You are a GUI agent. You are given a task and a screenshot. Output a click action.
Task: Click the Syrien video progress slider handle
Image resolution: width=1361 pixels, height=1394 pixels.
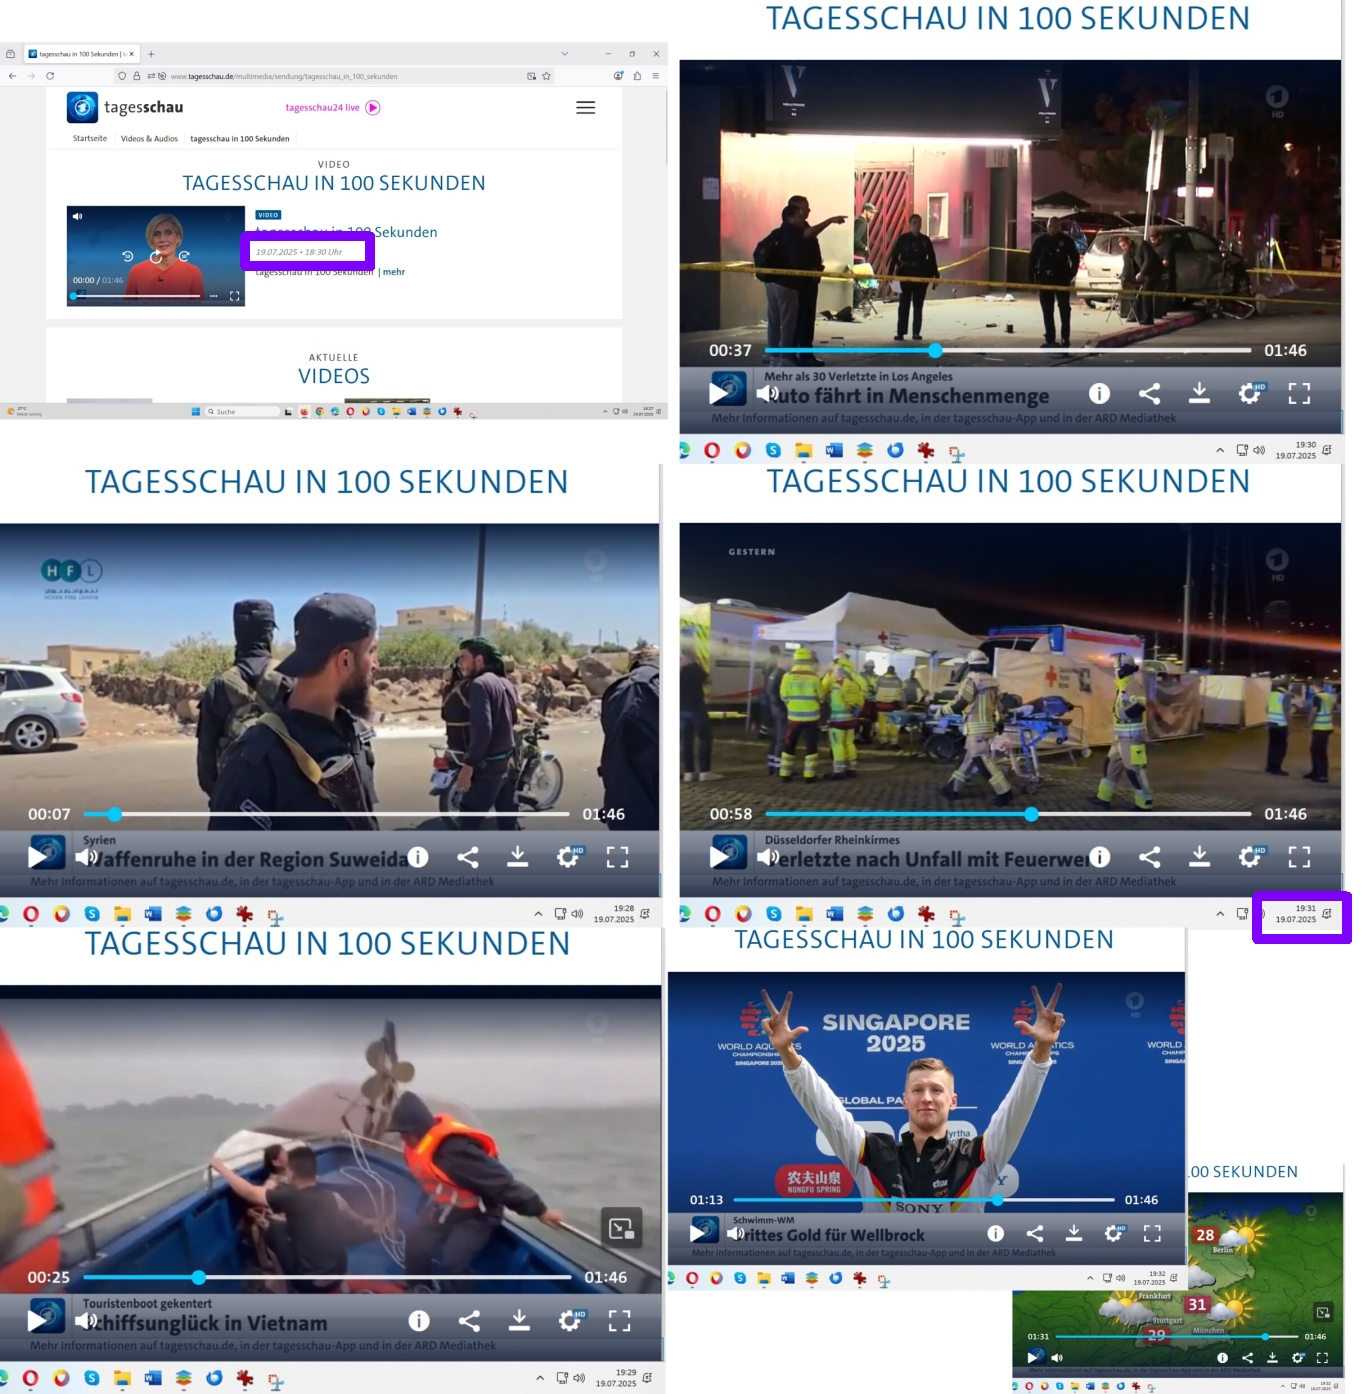click(115, 814)
